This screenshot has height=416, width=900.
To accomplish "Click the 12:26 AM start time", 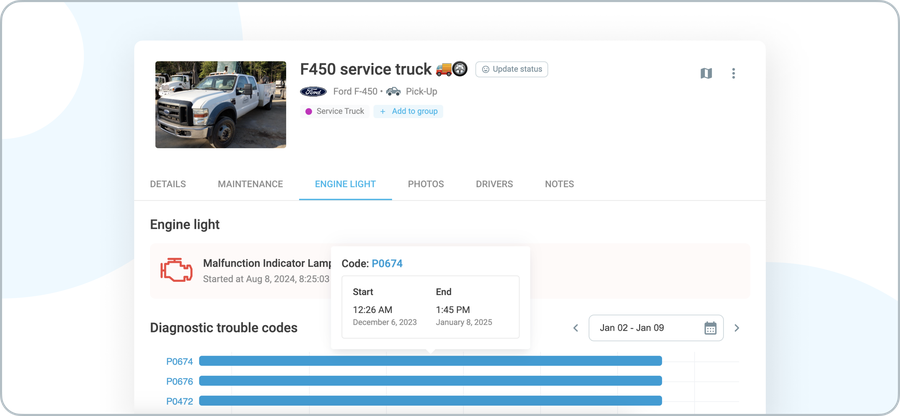I will (x=372, y=310).
